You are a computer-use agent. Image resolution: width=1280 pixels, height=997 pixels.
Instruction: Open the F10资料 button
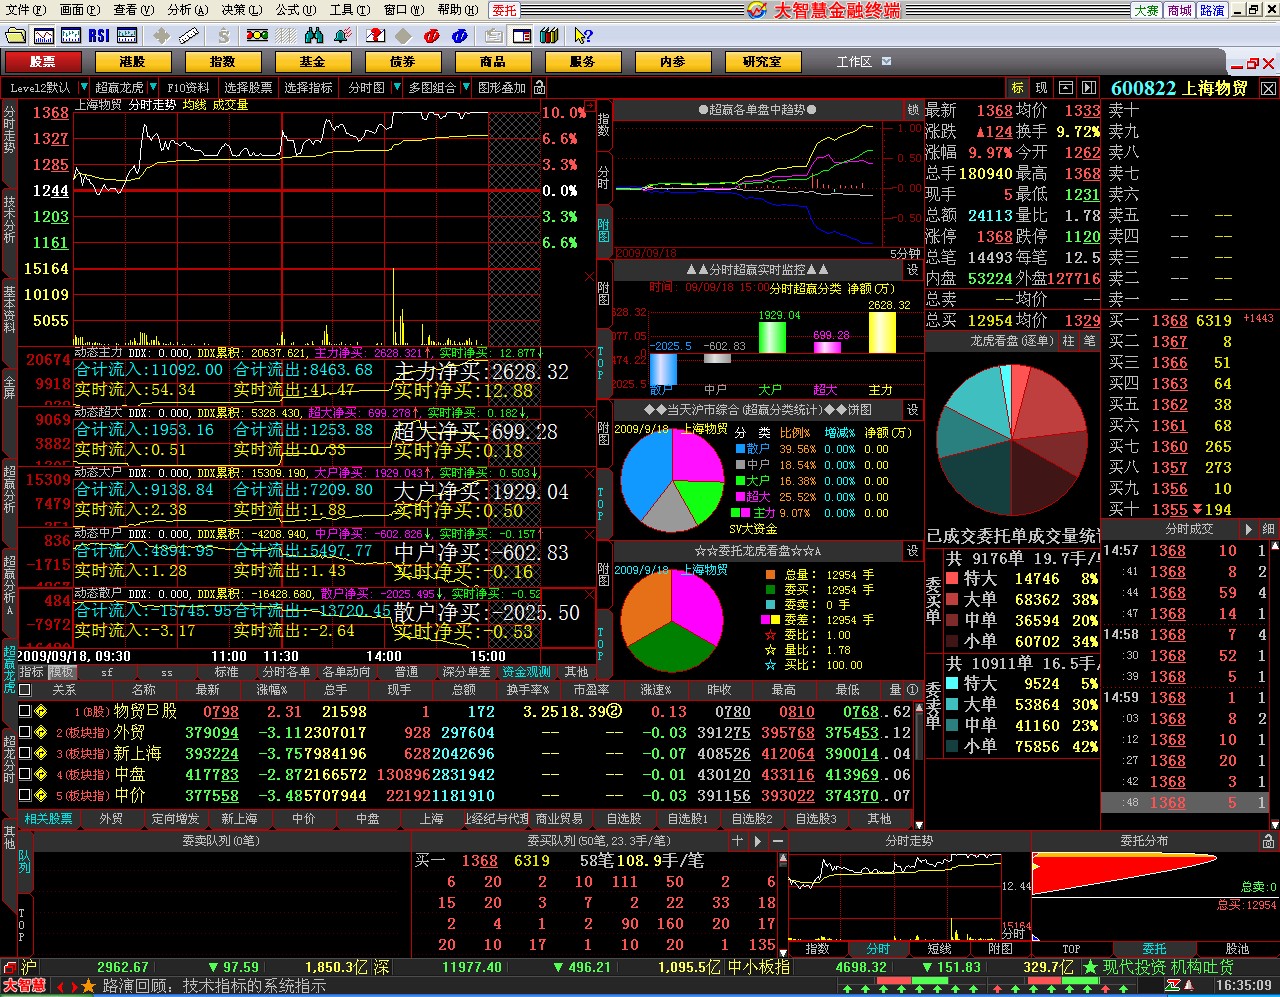tap(188, 88)
